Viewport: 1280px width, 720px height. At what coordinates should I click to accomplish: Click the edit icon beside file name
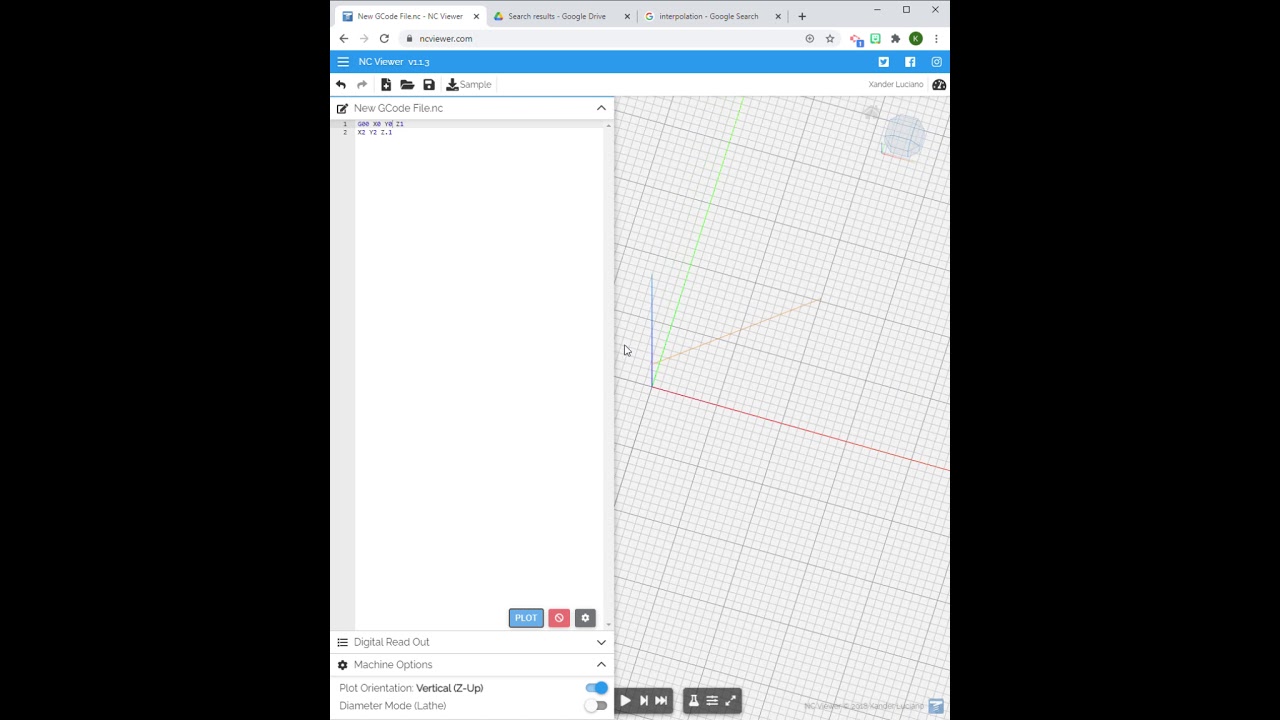tap(342, 108)
